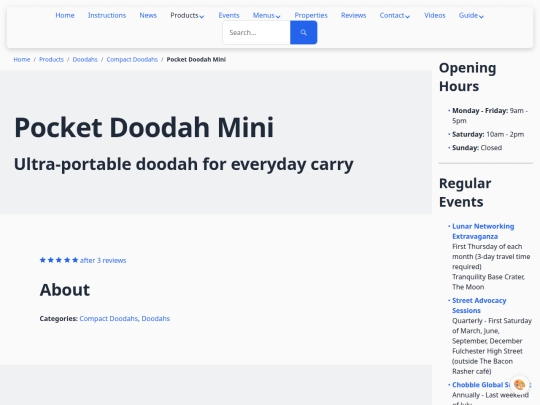Image resolution: width=540 pixels, height=405 pixels.
Task: Click the 'Pocket Doodah Mini' page title
Action: (x=144, y=128)
